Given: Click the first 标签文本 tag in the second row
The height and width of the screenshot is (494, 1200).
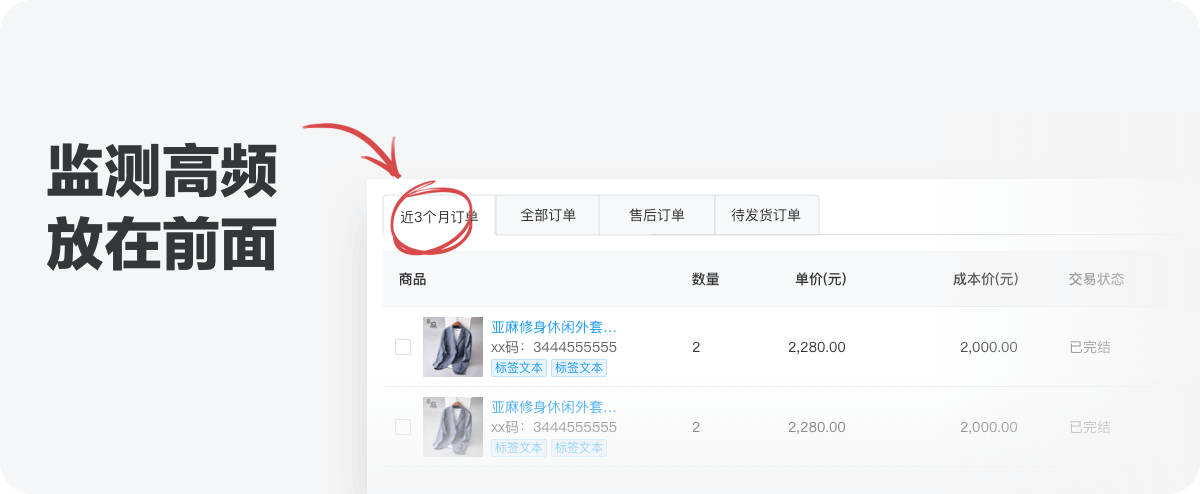Looking at the screenshot, I should [519, 447].
